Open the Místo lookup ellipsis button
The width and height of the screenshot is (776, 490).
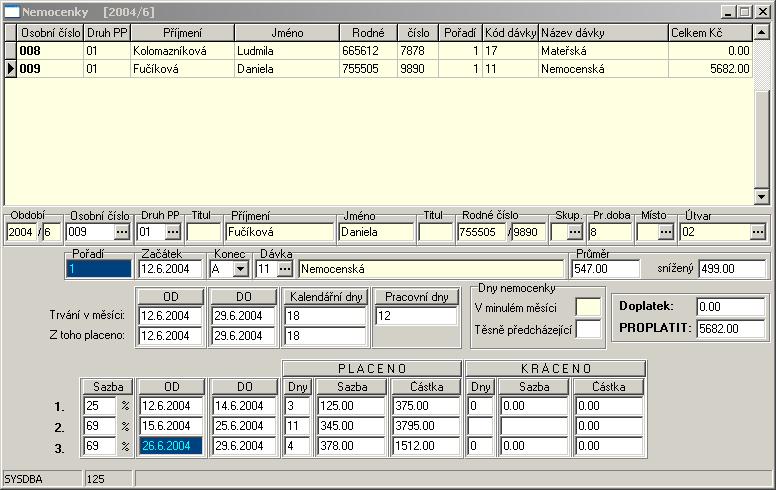tap(665, 232)
